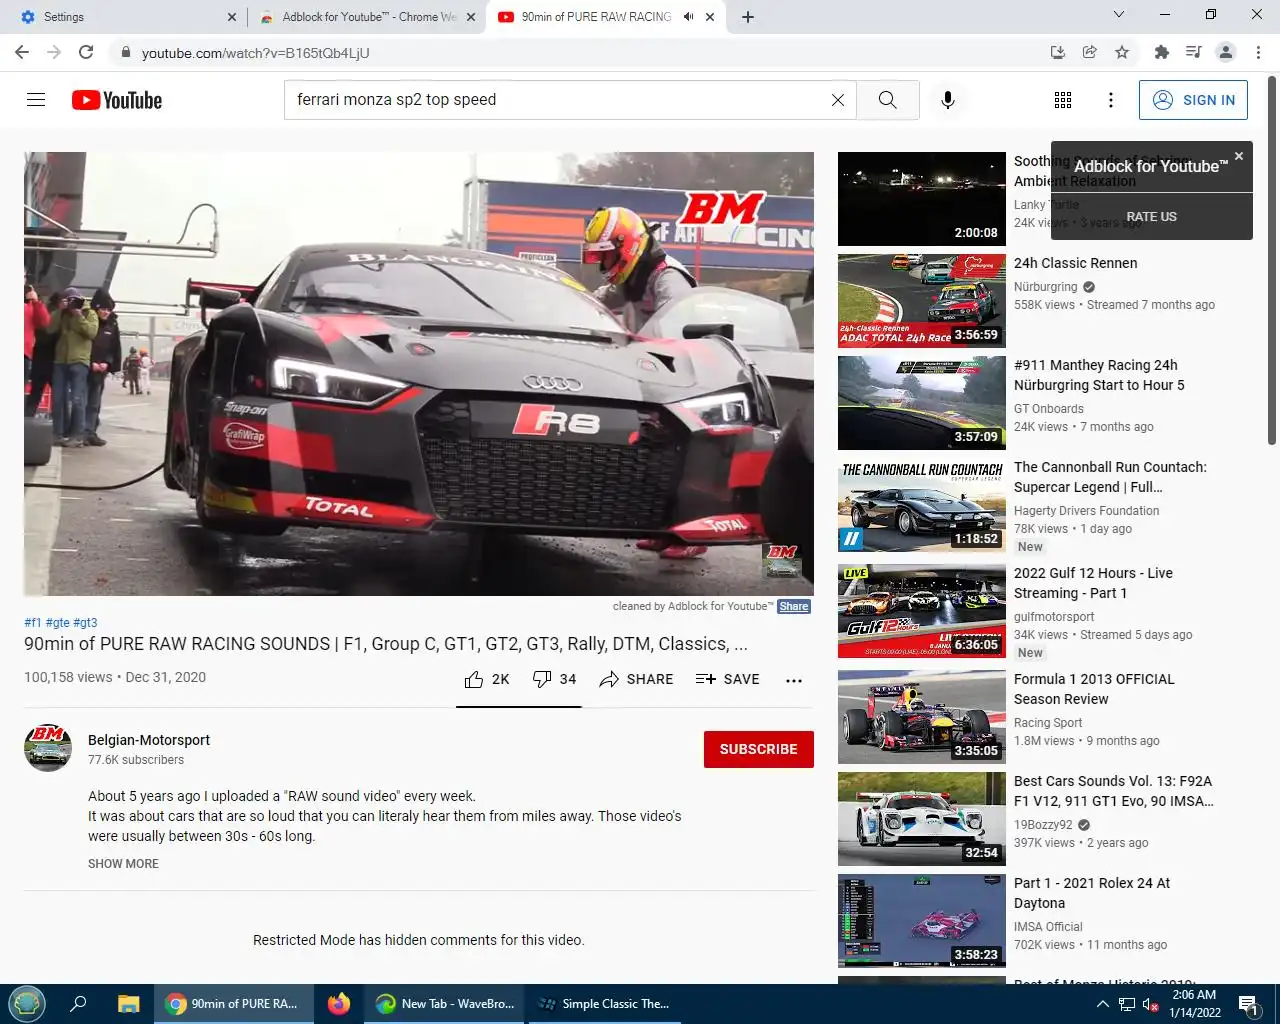Click the SIGN IN button
This screenshot has width=1280, height=1024.
(x=1193, y=100)
